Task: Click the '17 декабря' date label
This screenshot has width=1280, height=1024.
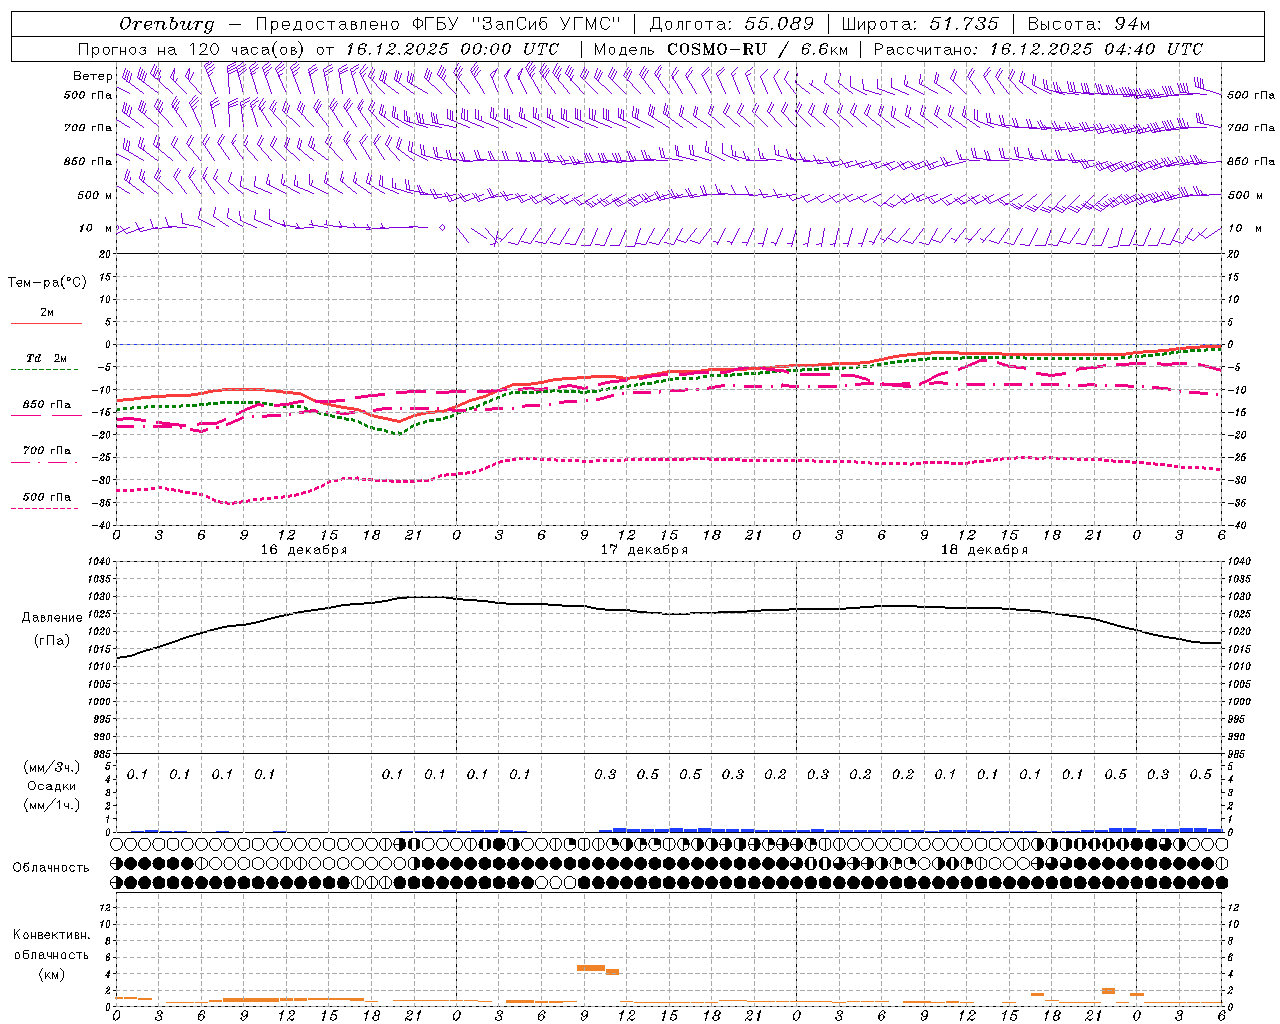Action: pyautogui.click(x=644, y=550)
